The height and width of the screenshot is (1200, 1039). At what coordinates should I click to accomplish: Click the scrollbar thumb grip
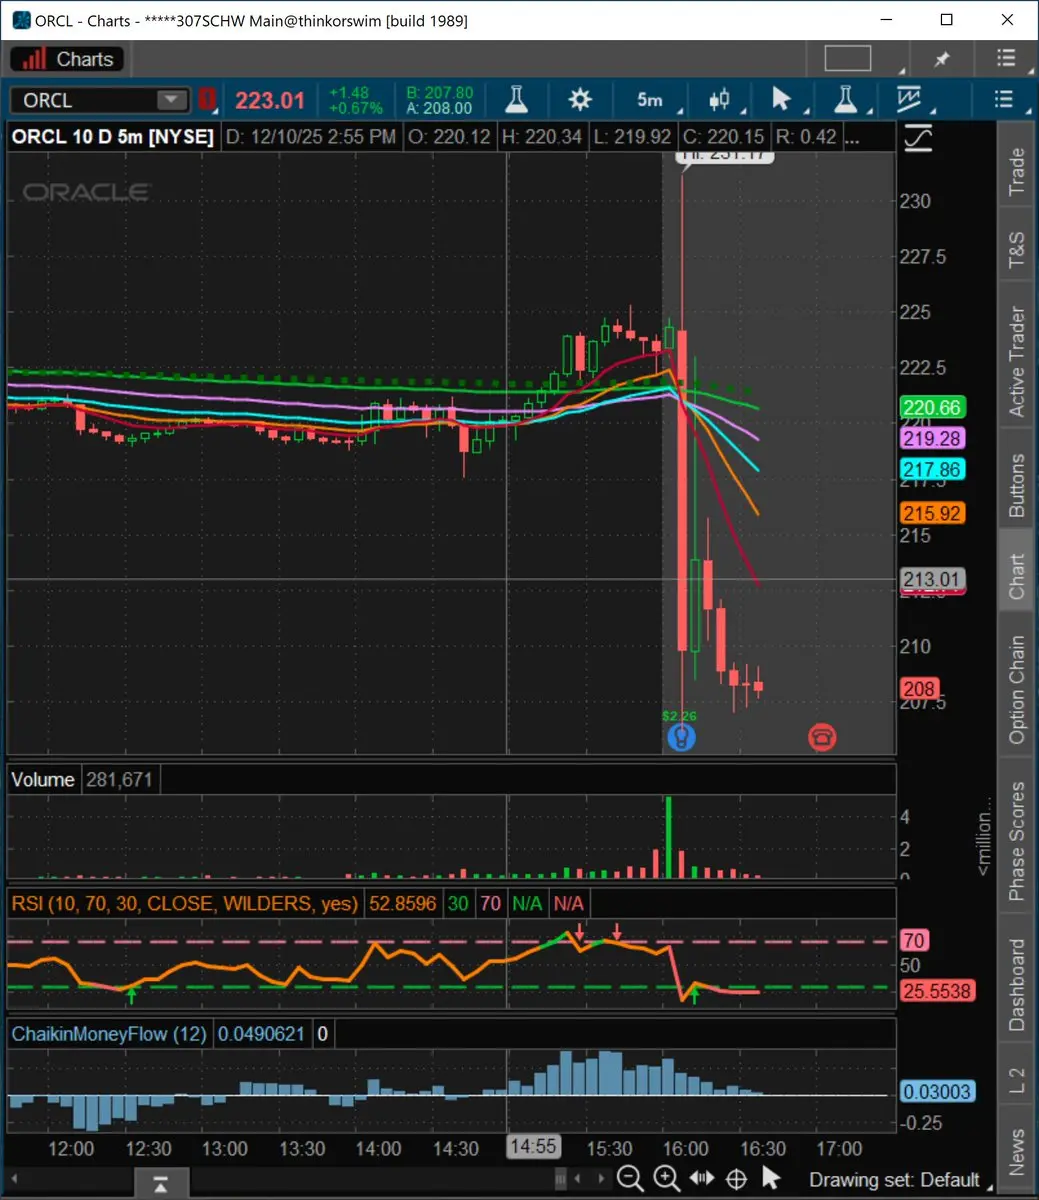pyautogui.click(x=563, y=1179)
